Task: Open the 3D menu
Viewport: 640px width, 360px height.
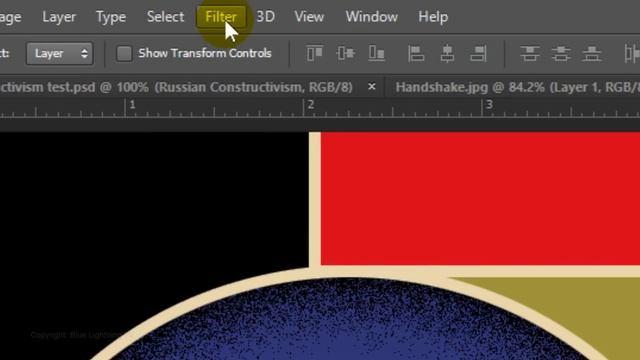Action: [x=265, y=17]
